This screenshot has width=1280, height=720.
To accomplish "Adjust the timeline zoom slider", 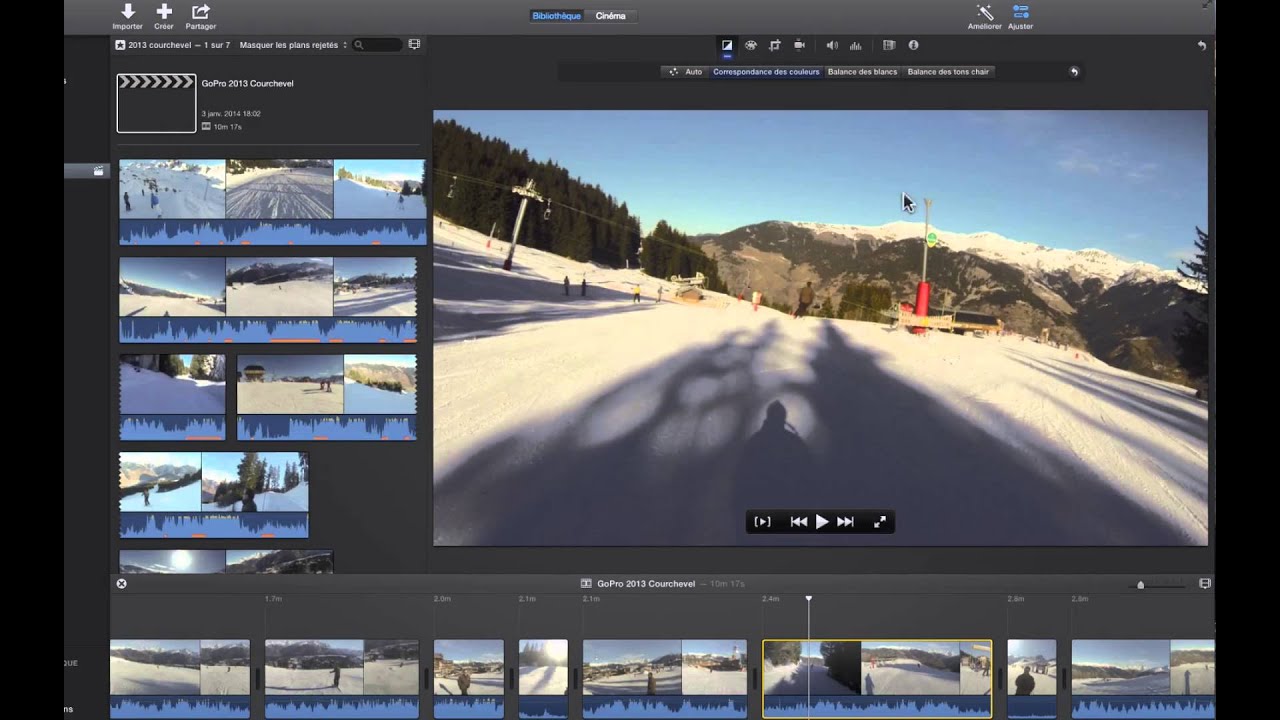I will (1140, 584).
